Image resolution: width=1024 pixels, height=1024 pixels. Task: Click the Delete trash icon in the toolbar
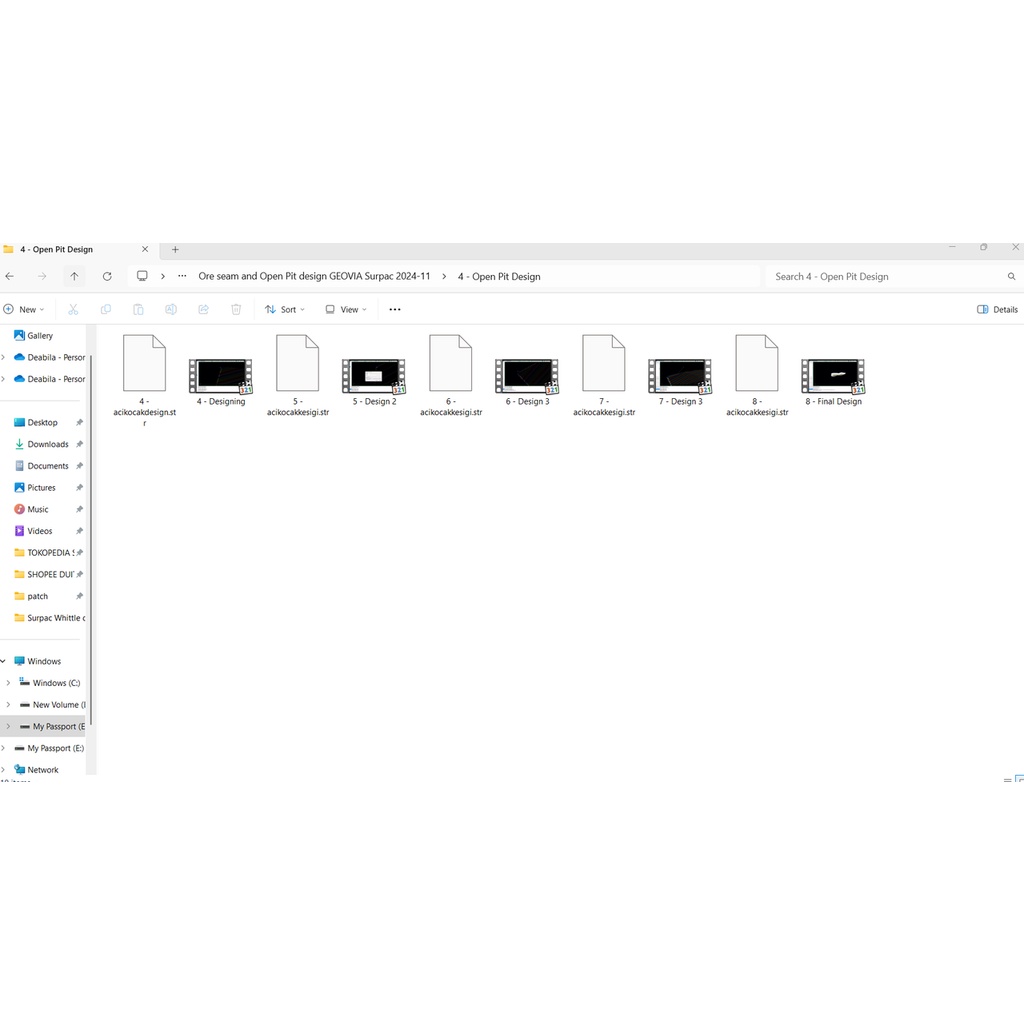(236, 310)
